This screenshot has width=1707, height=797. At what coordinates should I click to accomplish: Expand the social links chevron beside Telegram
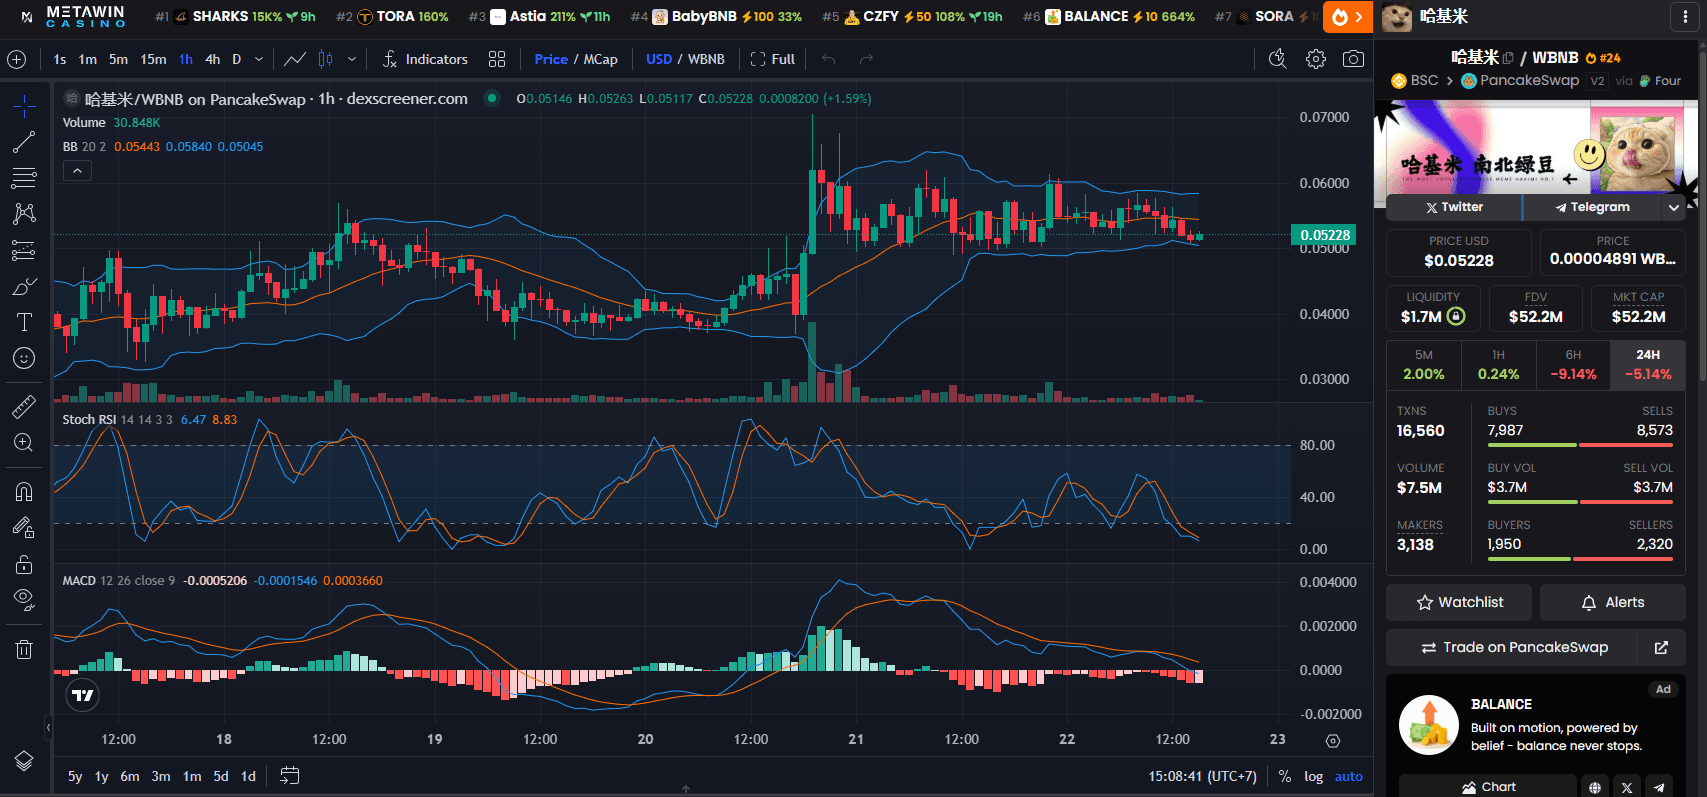[1674, 207]
